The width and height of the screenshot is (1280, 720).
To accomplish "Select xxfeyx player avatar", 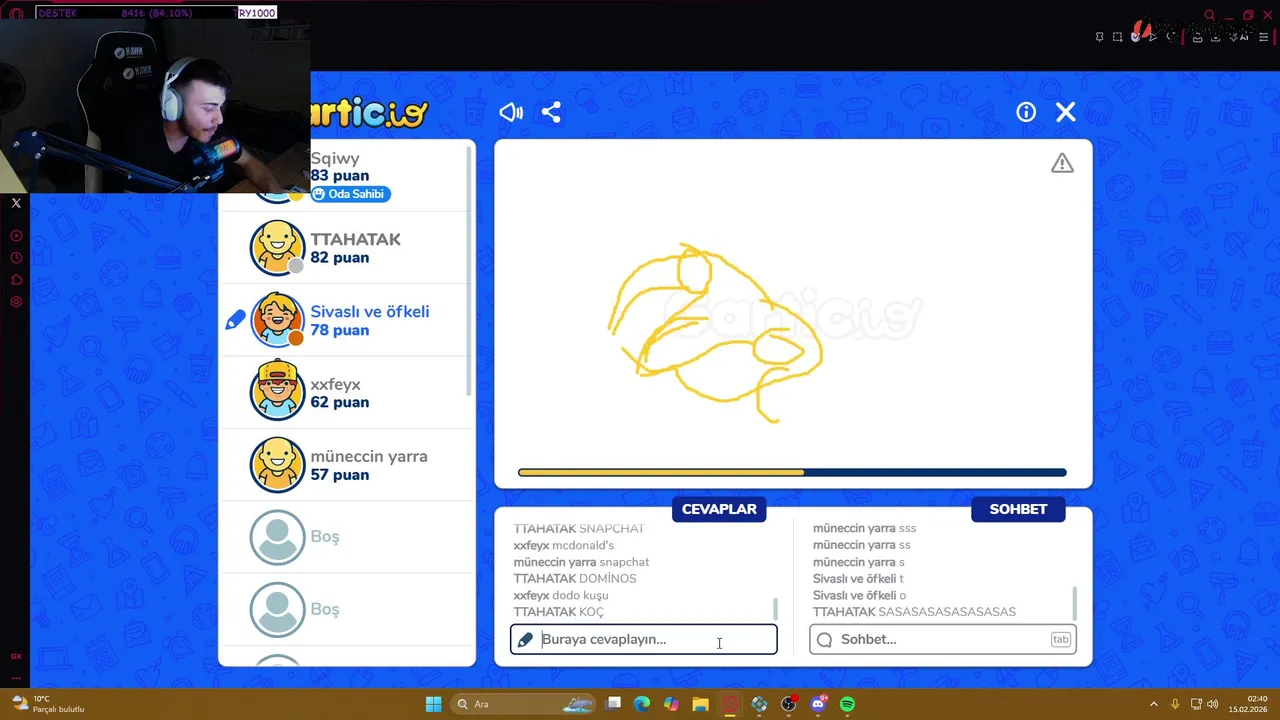I will [277, 392].
